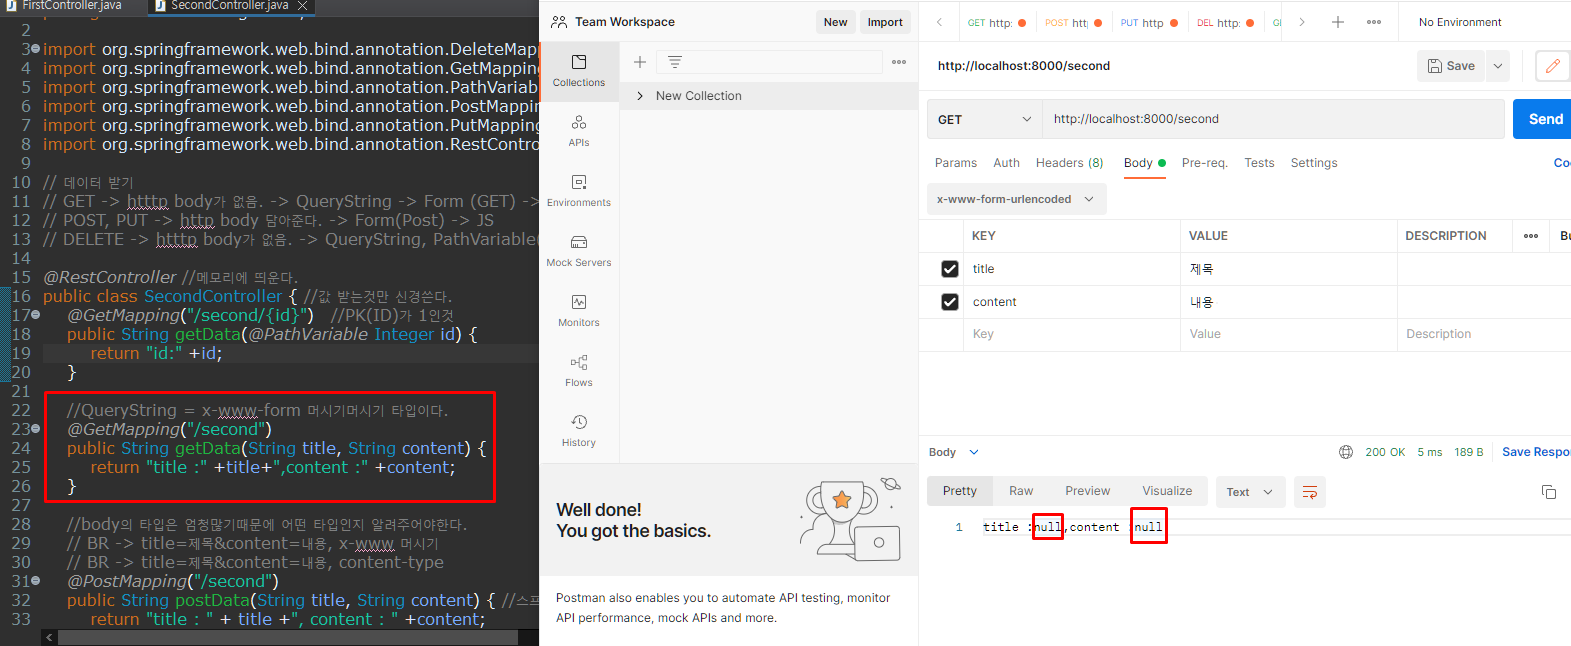1571x646 pixels.
Task: Open the APIs sidebar panel
Action: click(x=579, y=131)
